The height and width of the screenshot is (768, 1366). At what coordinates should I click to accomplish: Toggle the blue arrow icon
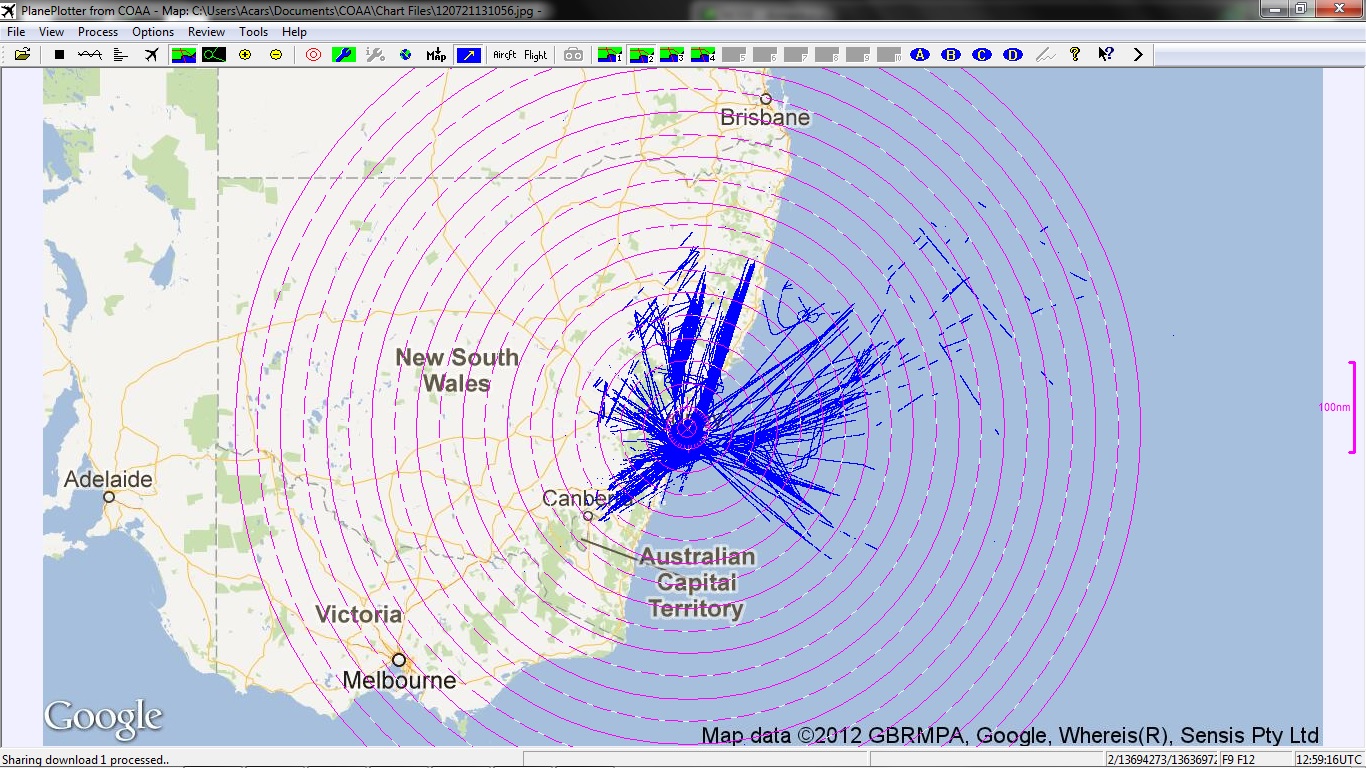click(x=468, y=55)
